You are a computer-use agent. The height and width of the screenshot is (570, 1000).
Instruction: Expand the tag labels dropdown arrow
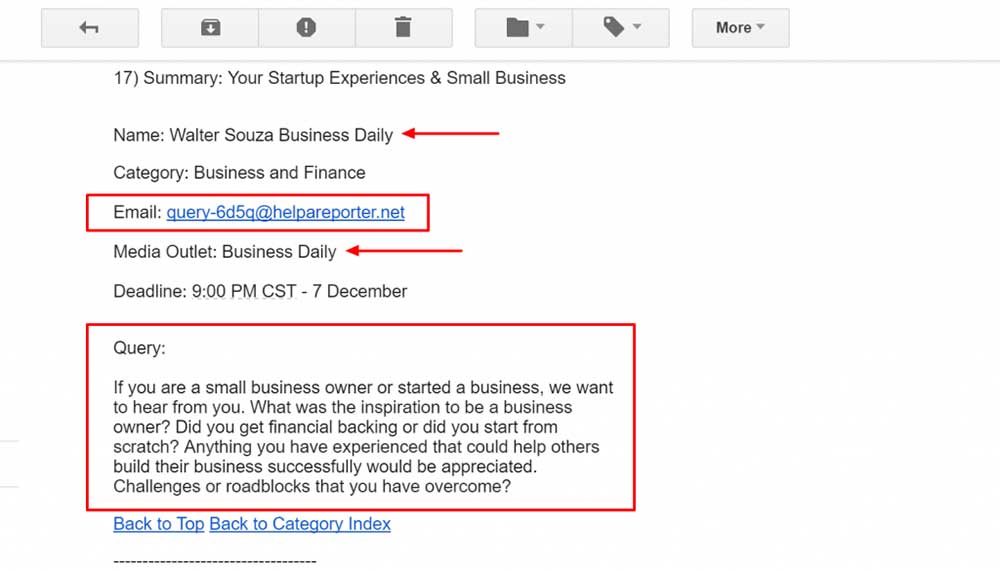[x=637, y=27]
